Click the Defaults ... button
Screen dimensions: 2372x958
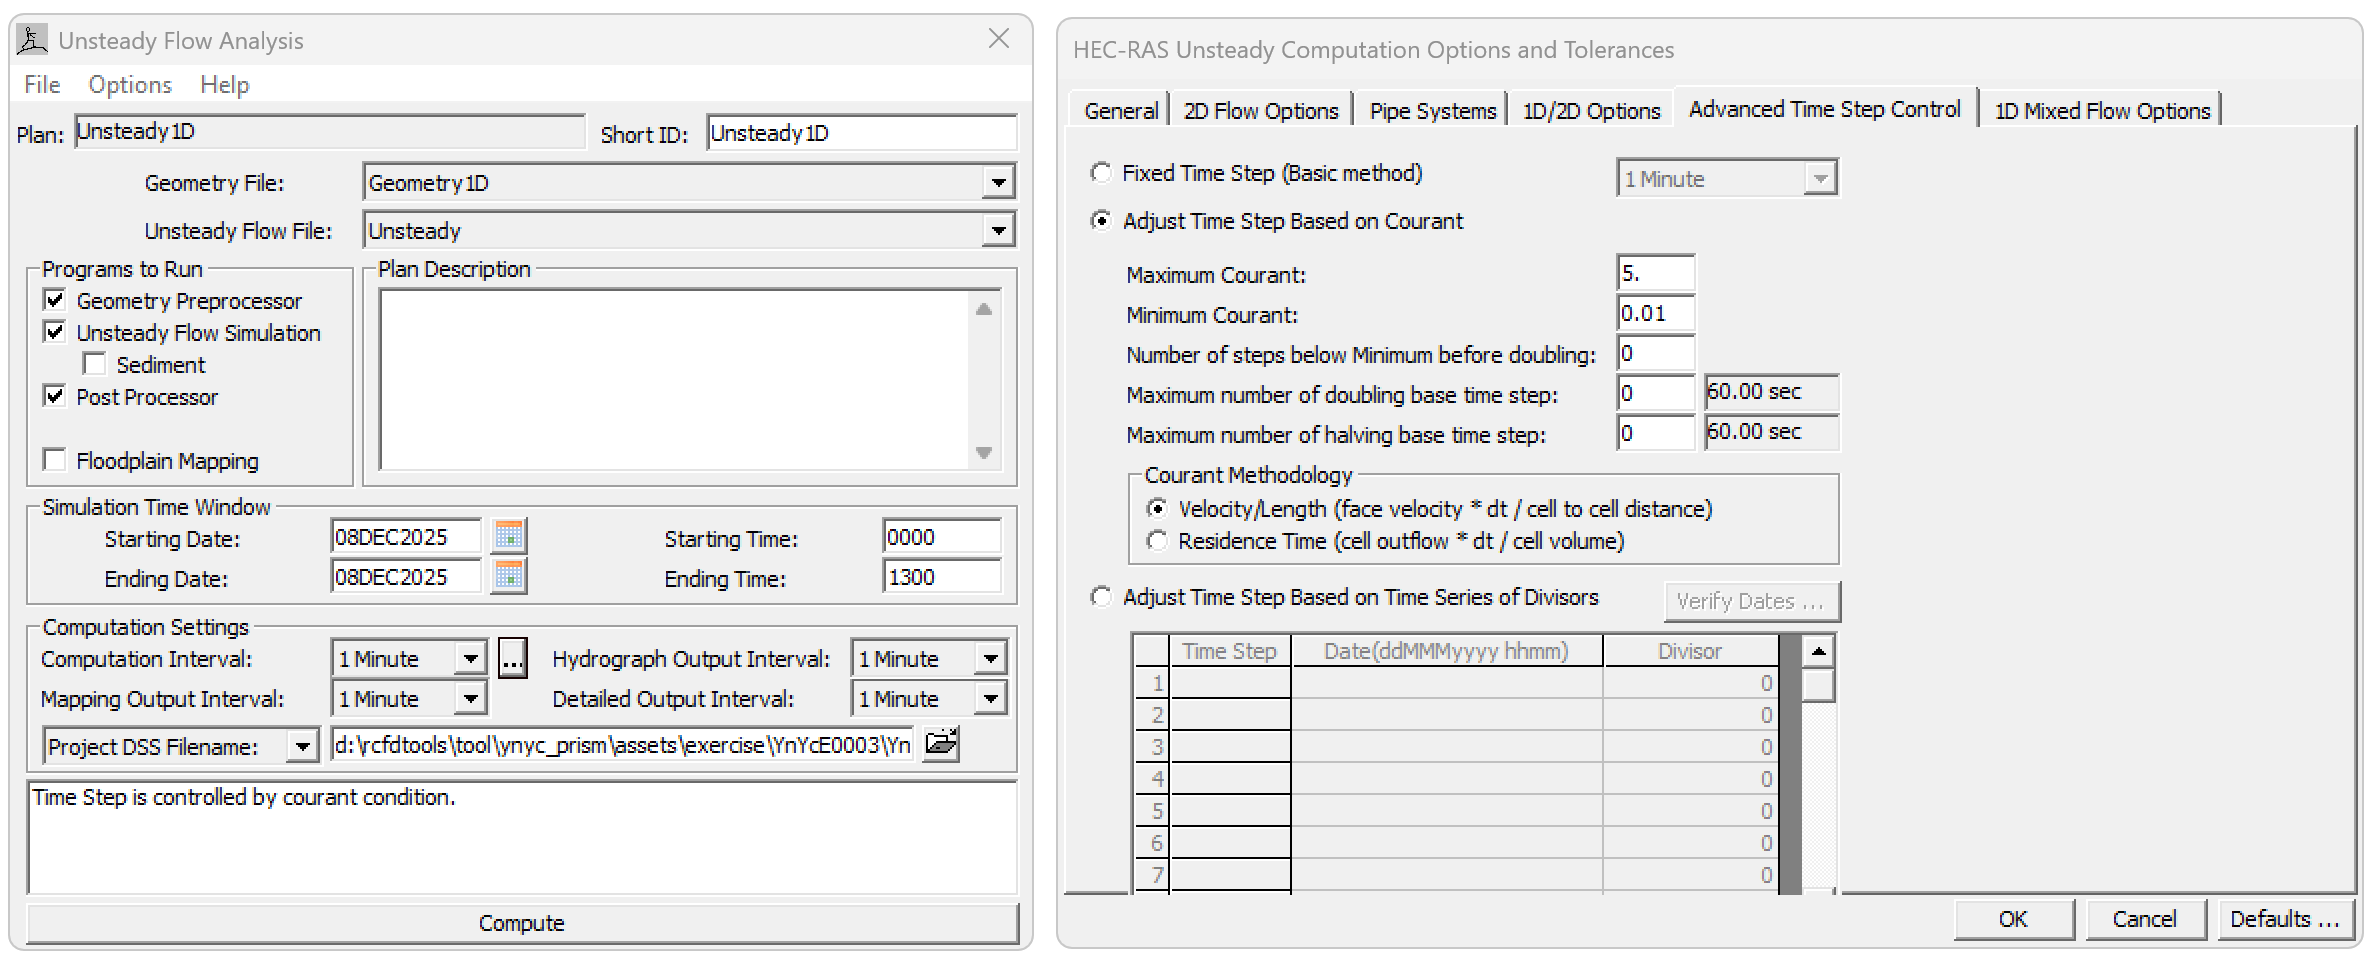point(2284,919)
